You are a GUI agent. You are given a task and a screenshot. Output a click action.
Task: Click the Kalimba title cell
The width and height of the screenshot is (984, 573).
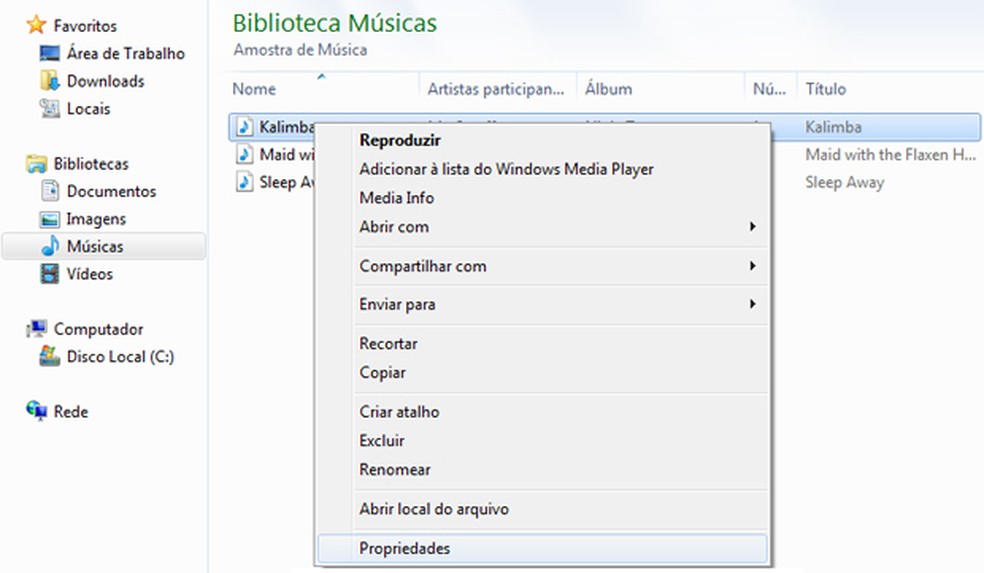coord(833,127)
